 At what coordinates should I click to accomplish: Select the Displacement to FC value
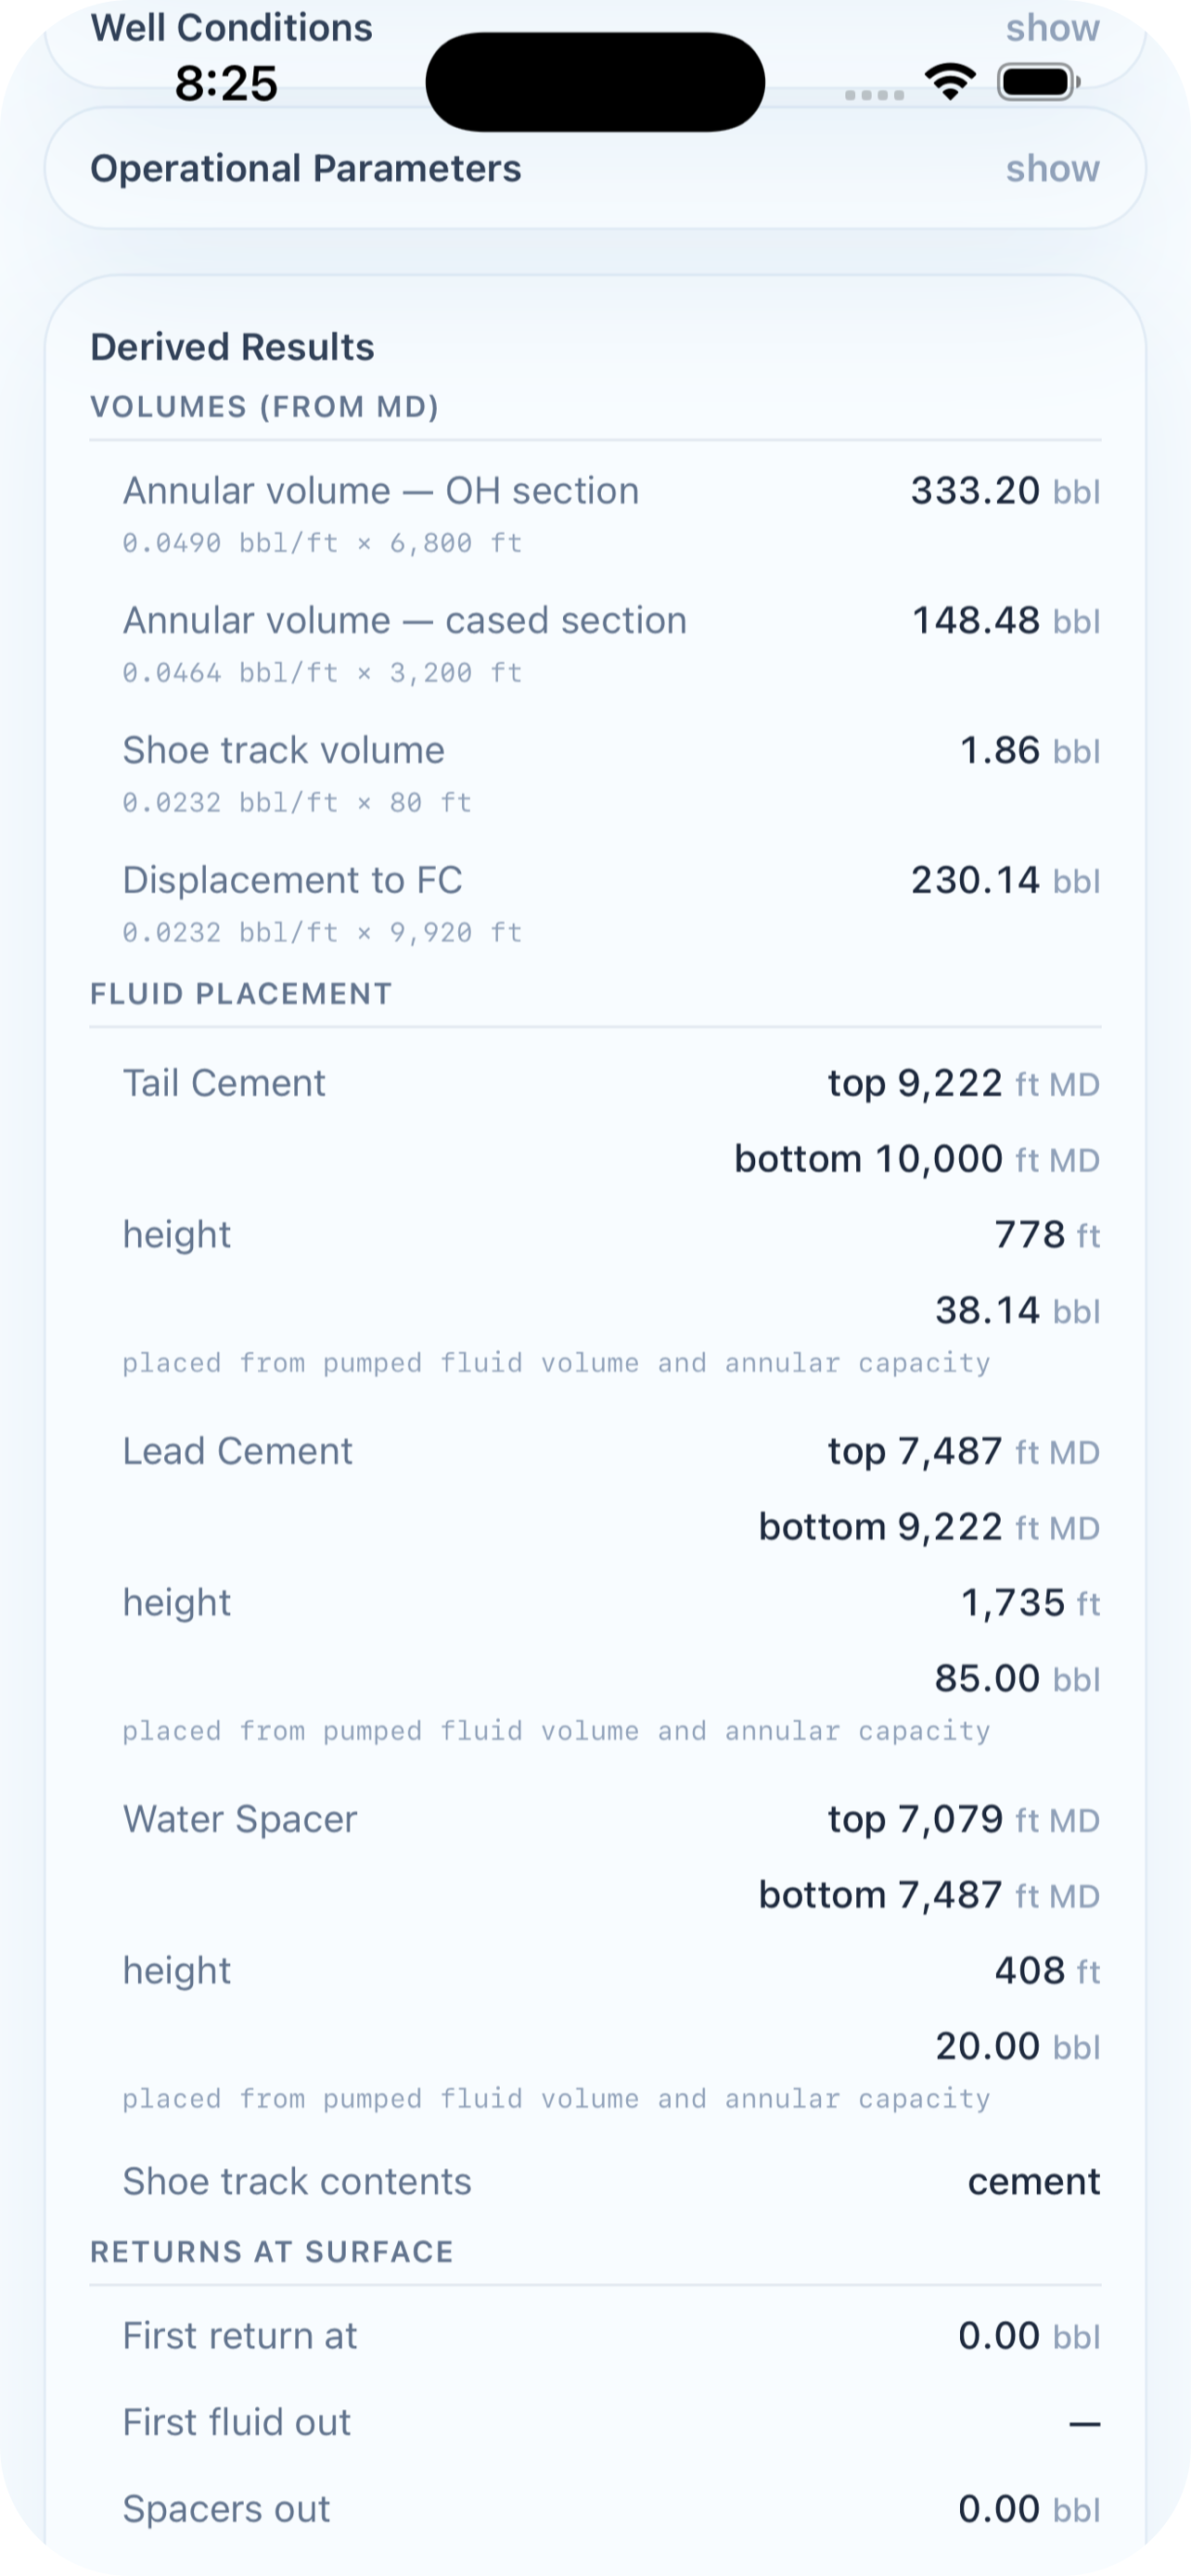[x=1005, y=881]
